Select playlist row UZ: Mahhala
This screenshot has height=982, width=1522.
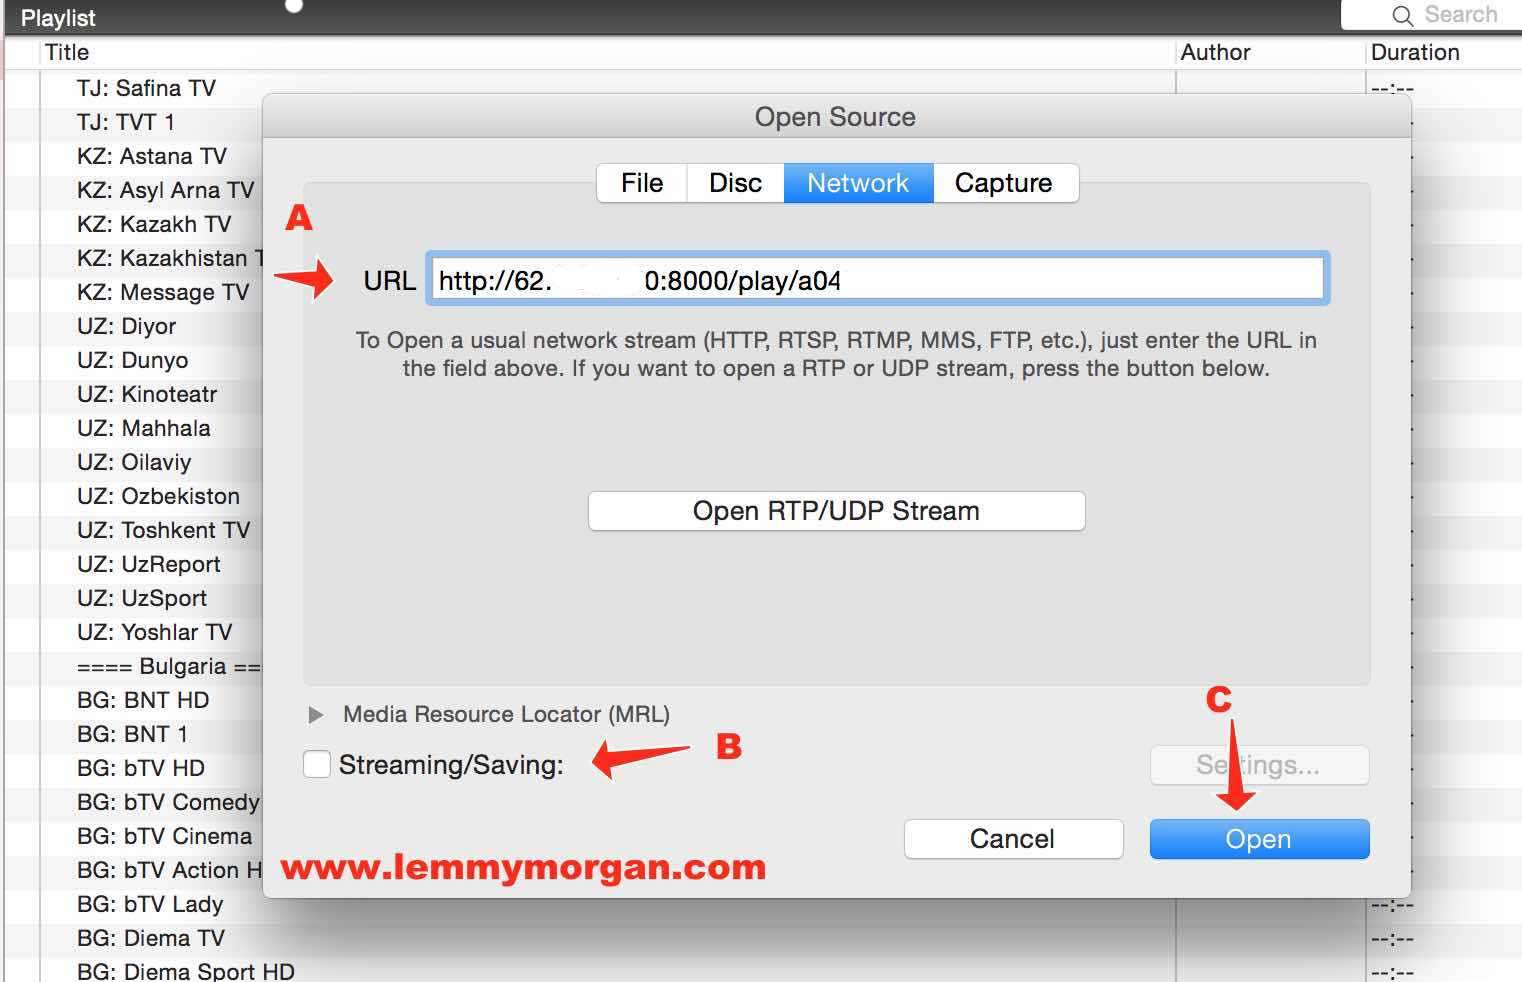pyautogui.click(x=144, y=428)
